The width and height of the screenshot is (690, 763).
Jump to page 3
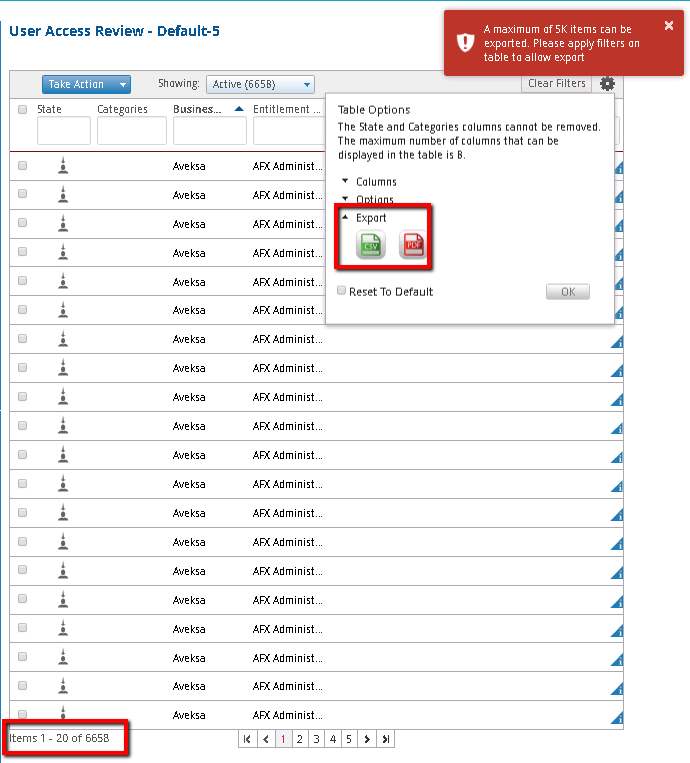pyautogui.click(x=316, y=739)
